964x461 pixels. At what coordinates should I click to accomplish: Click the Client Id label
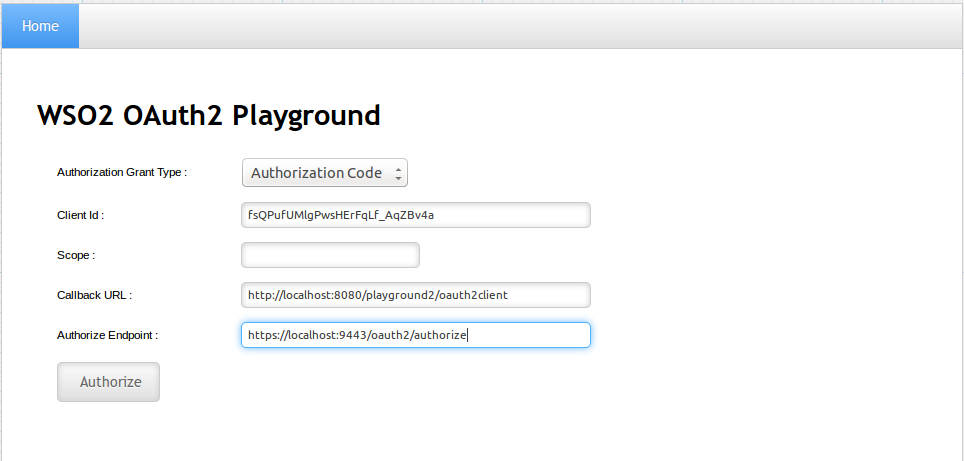81,215
